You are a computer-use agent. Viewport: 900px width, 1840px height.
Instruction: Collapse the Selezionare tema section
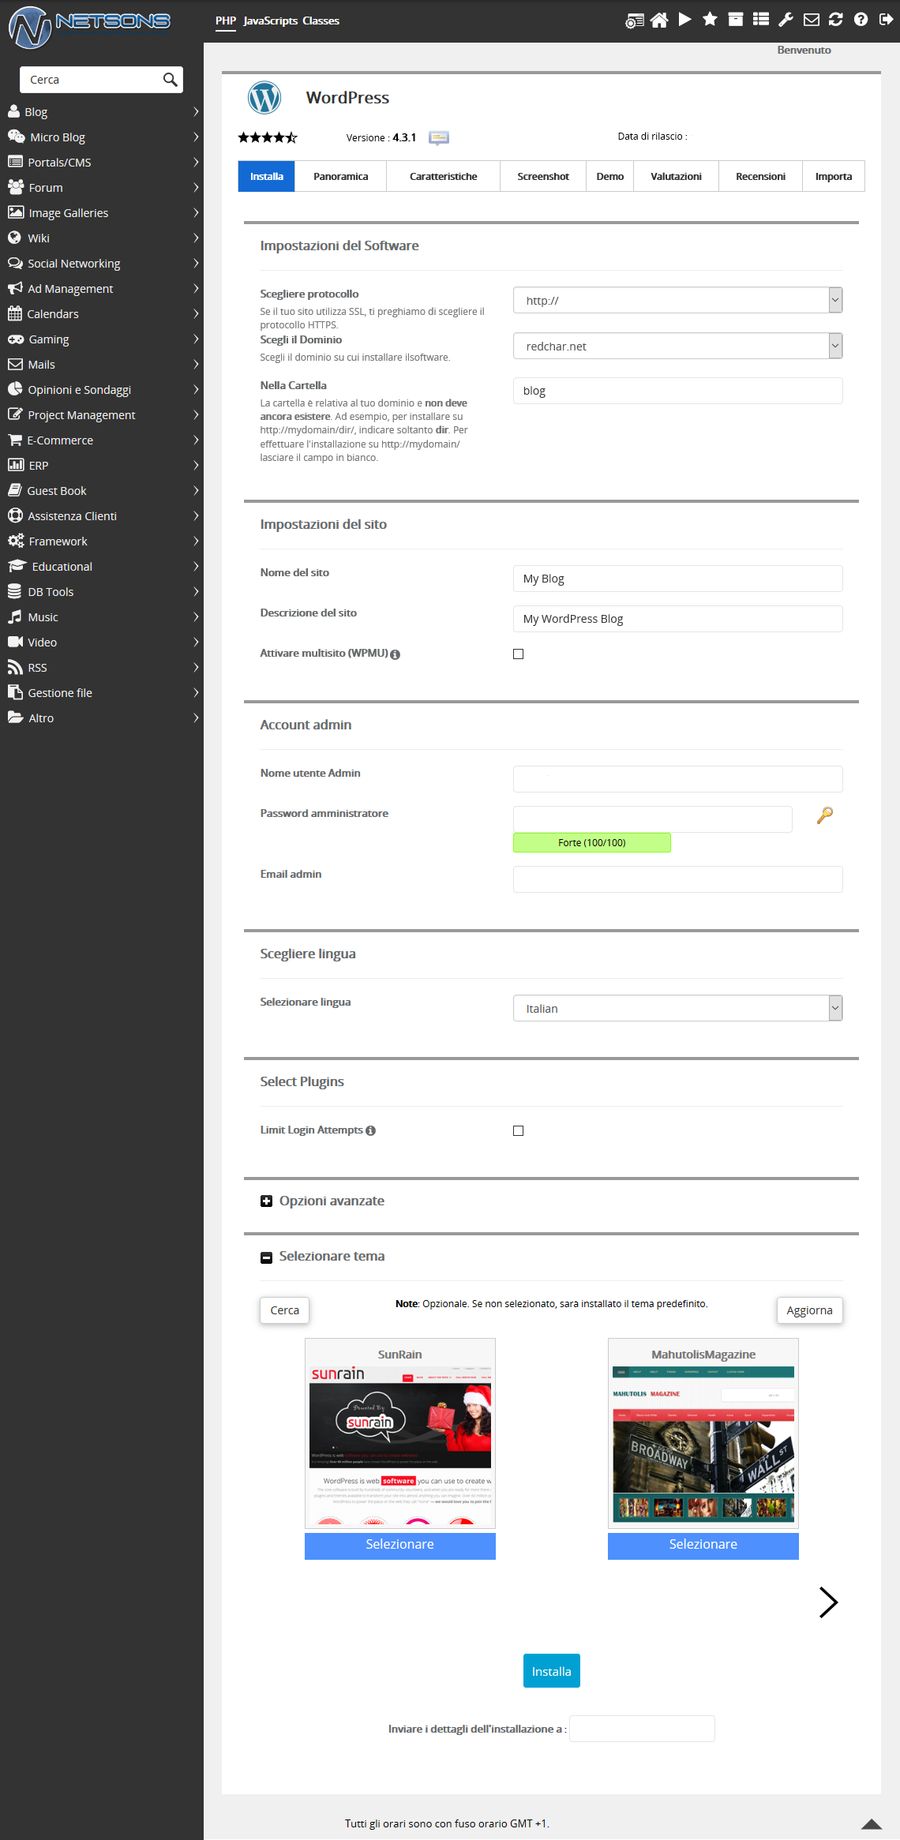[x=266, y=1257]
